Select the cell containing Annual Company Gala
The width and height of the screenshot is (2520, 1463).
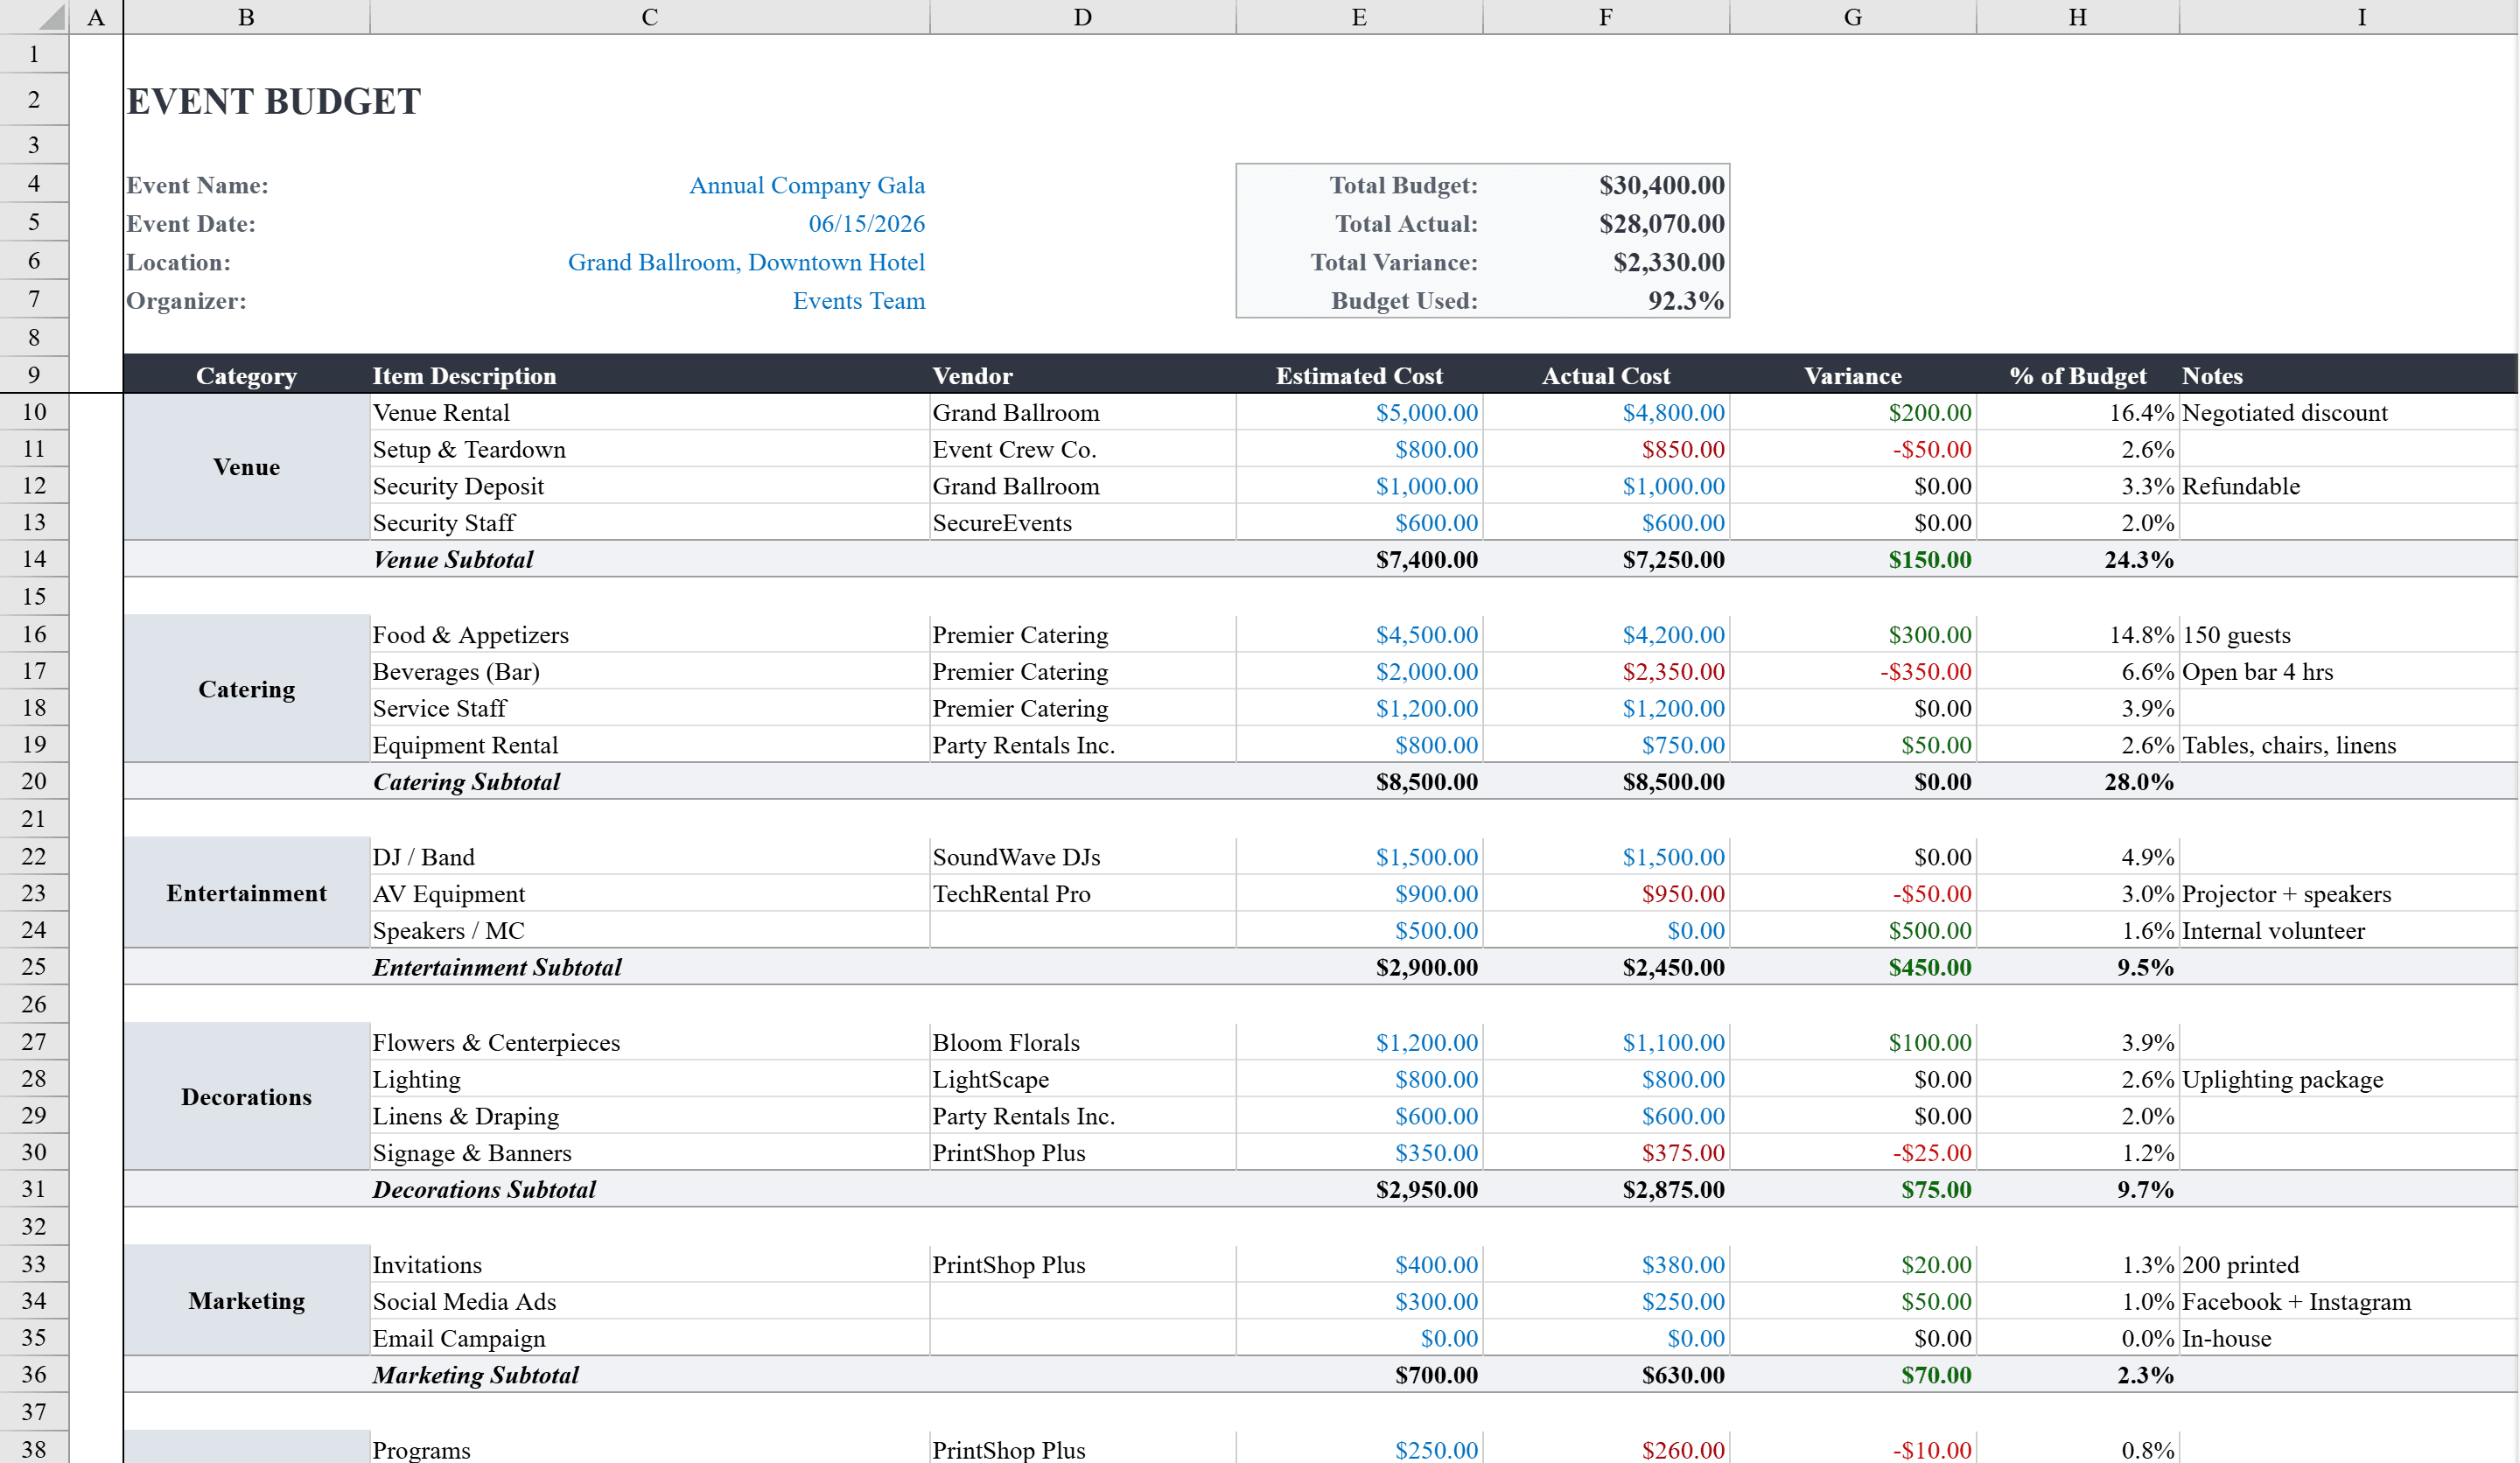click(806, 185)
